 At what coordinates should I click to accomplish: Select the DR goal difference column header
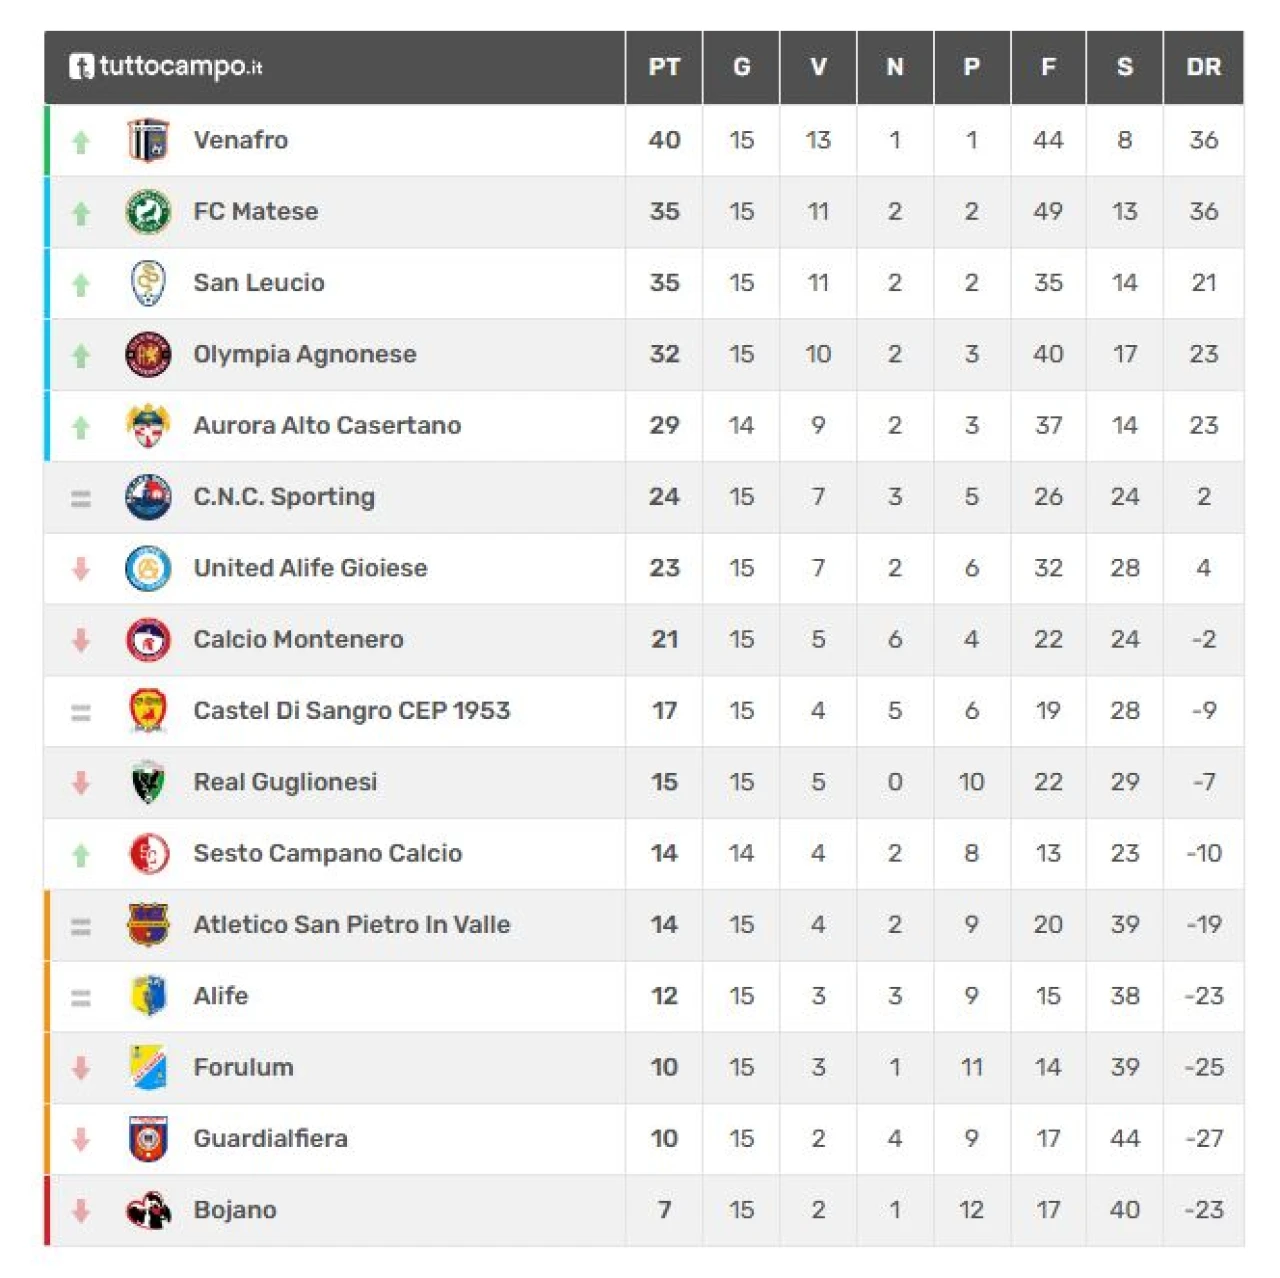(1203, 67)
